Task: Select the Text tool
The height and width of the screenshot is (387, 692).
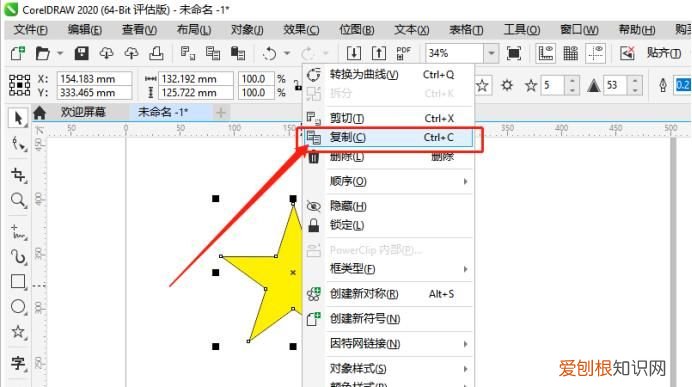Action: [x=19, y=363]
